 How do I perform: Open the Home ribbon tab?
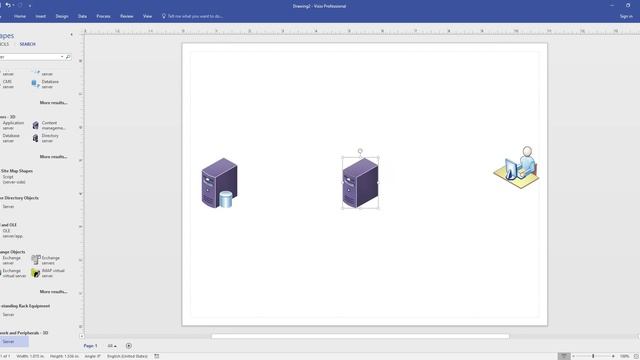click(20, 16)
